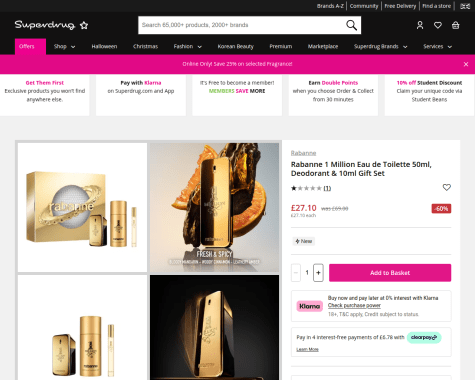The height and width of the screenshot is (380, 475).
Task: Click the Online Only fragrance banner text
Action: click(237, 64)
